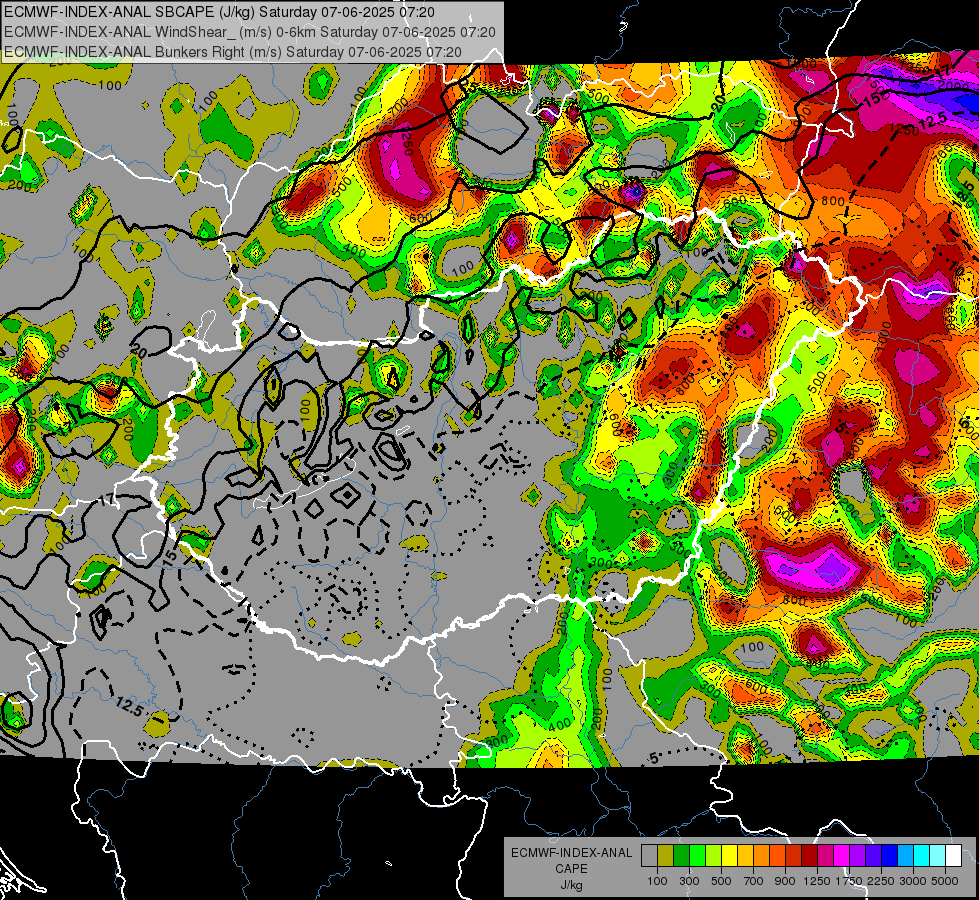Image resolution: width=979 pixels, height=900 pixels.
Task: Click the J/kg unit label in legend
Action: click(571, 885)
